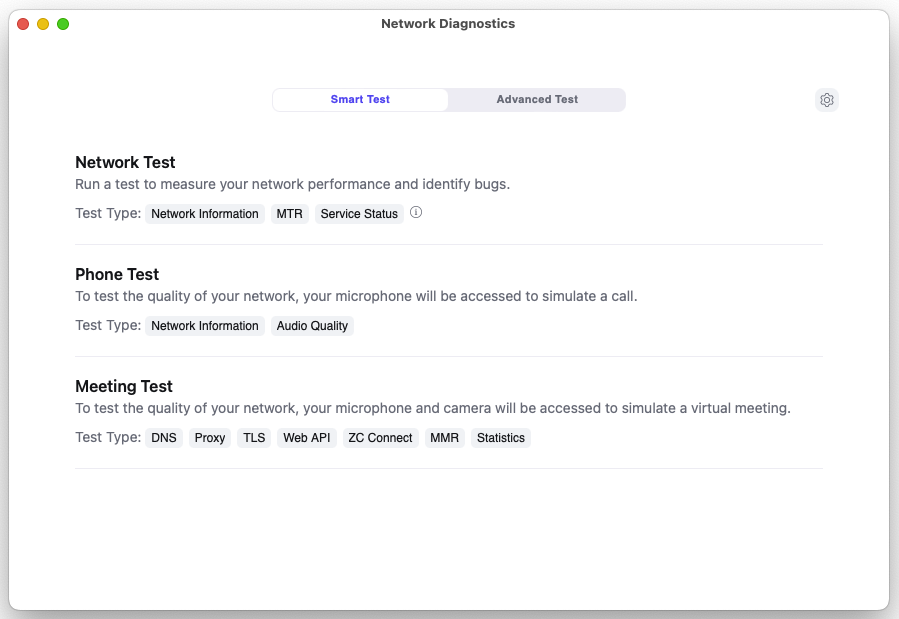Select the MTR test type chip
Screen dimensions: 899x619
[x=289, y=213]
